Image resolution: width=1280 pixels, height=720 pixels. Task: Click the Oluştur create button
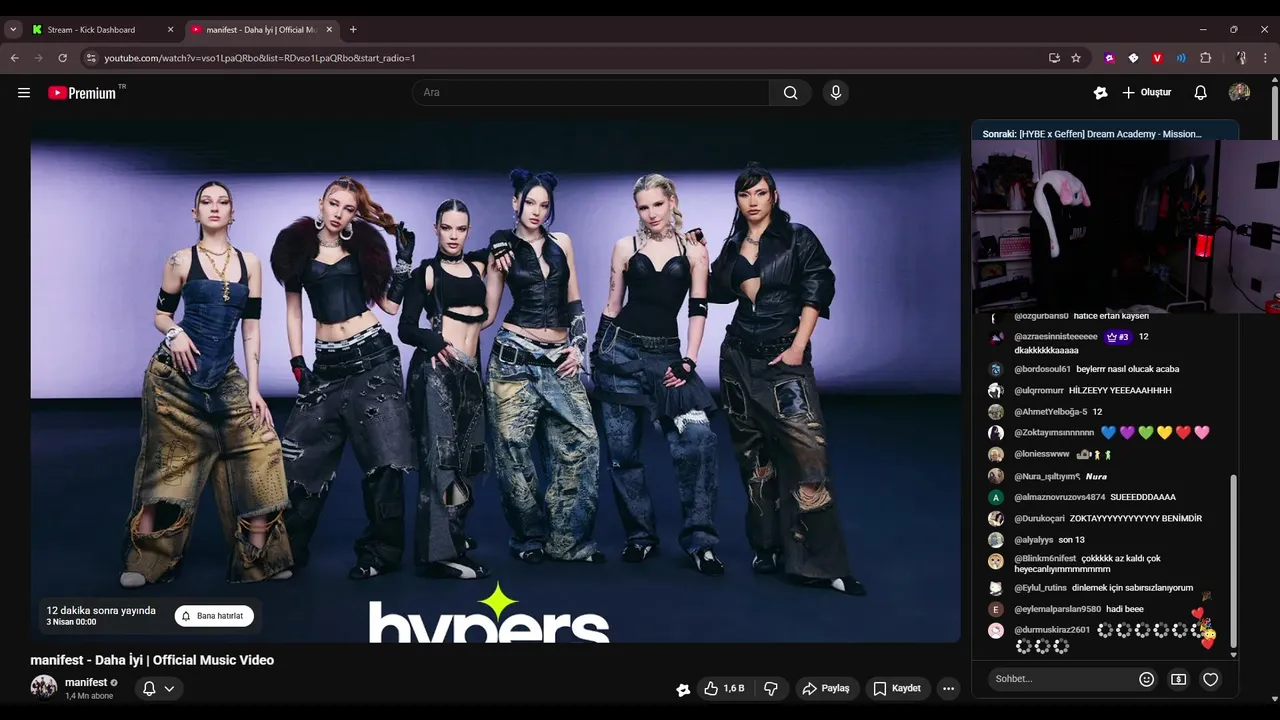click(x=1146, y=93)
